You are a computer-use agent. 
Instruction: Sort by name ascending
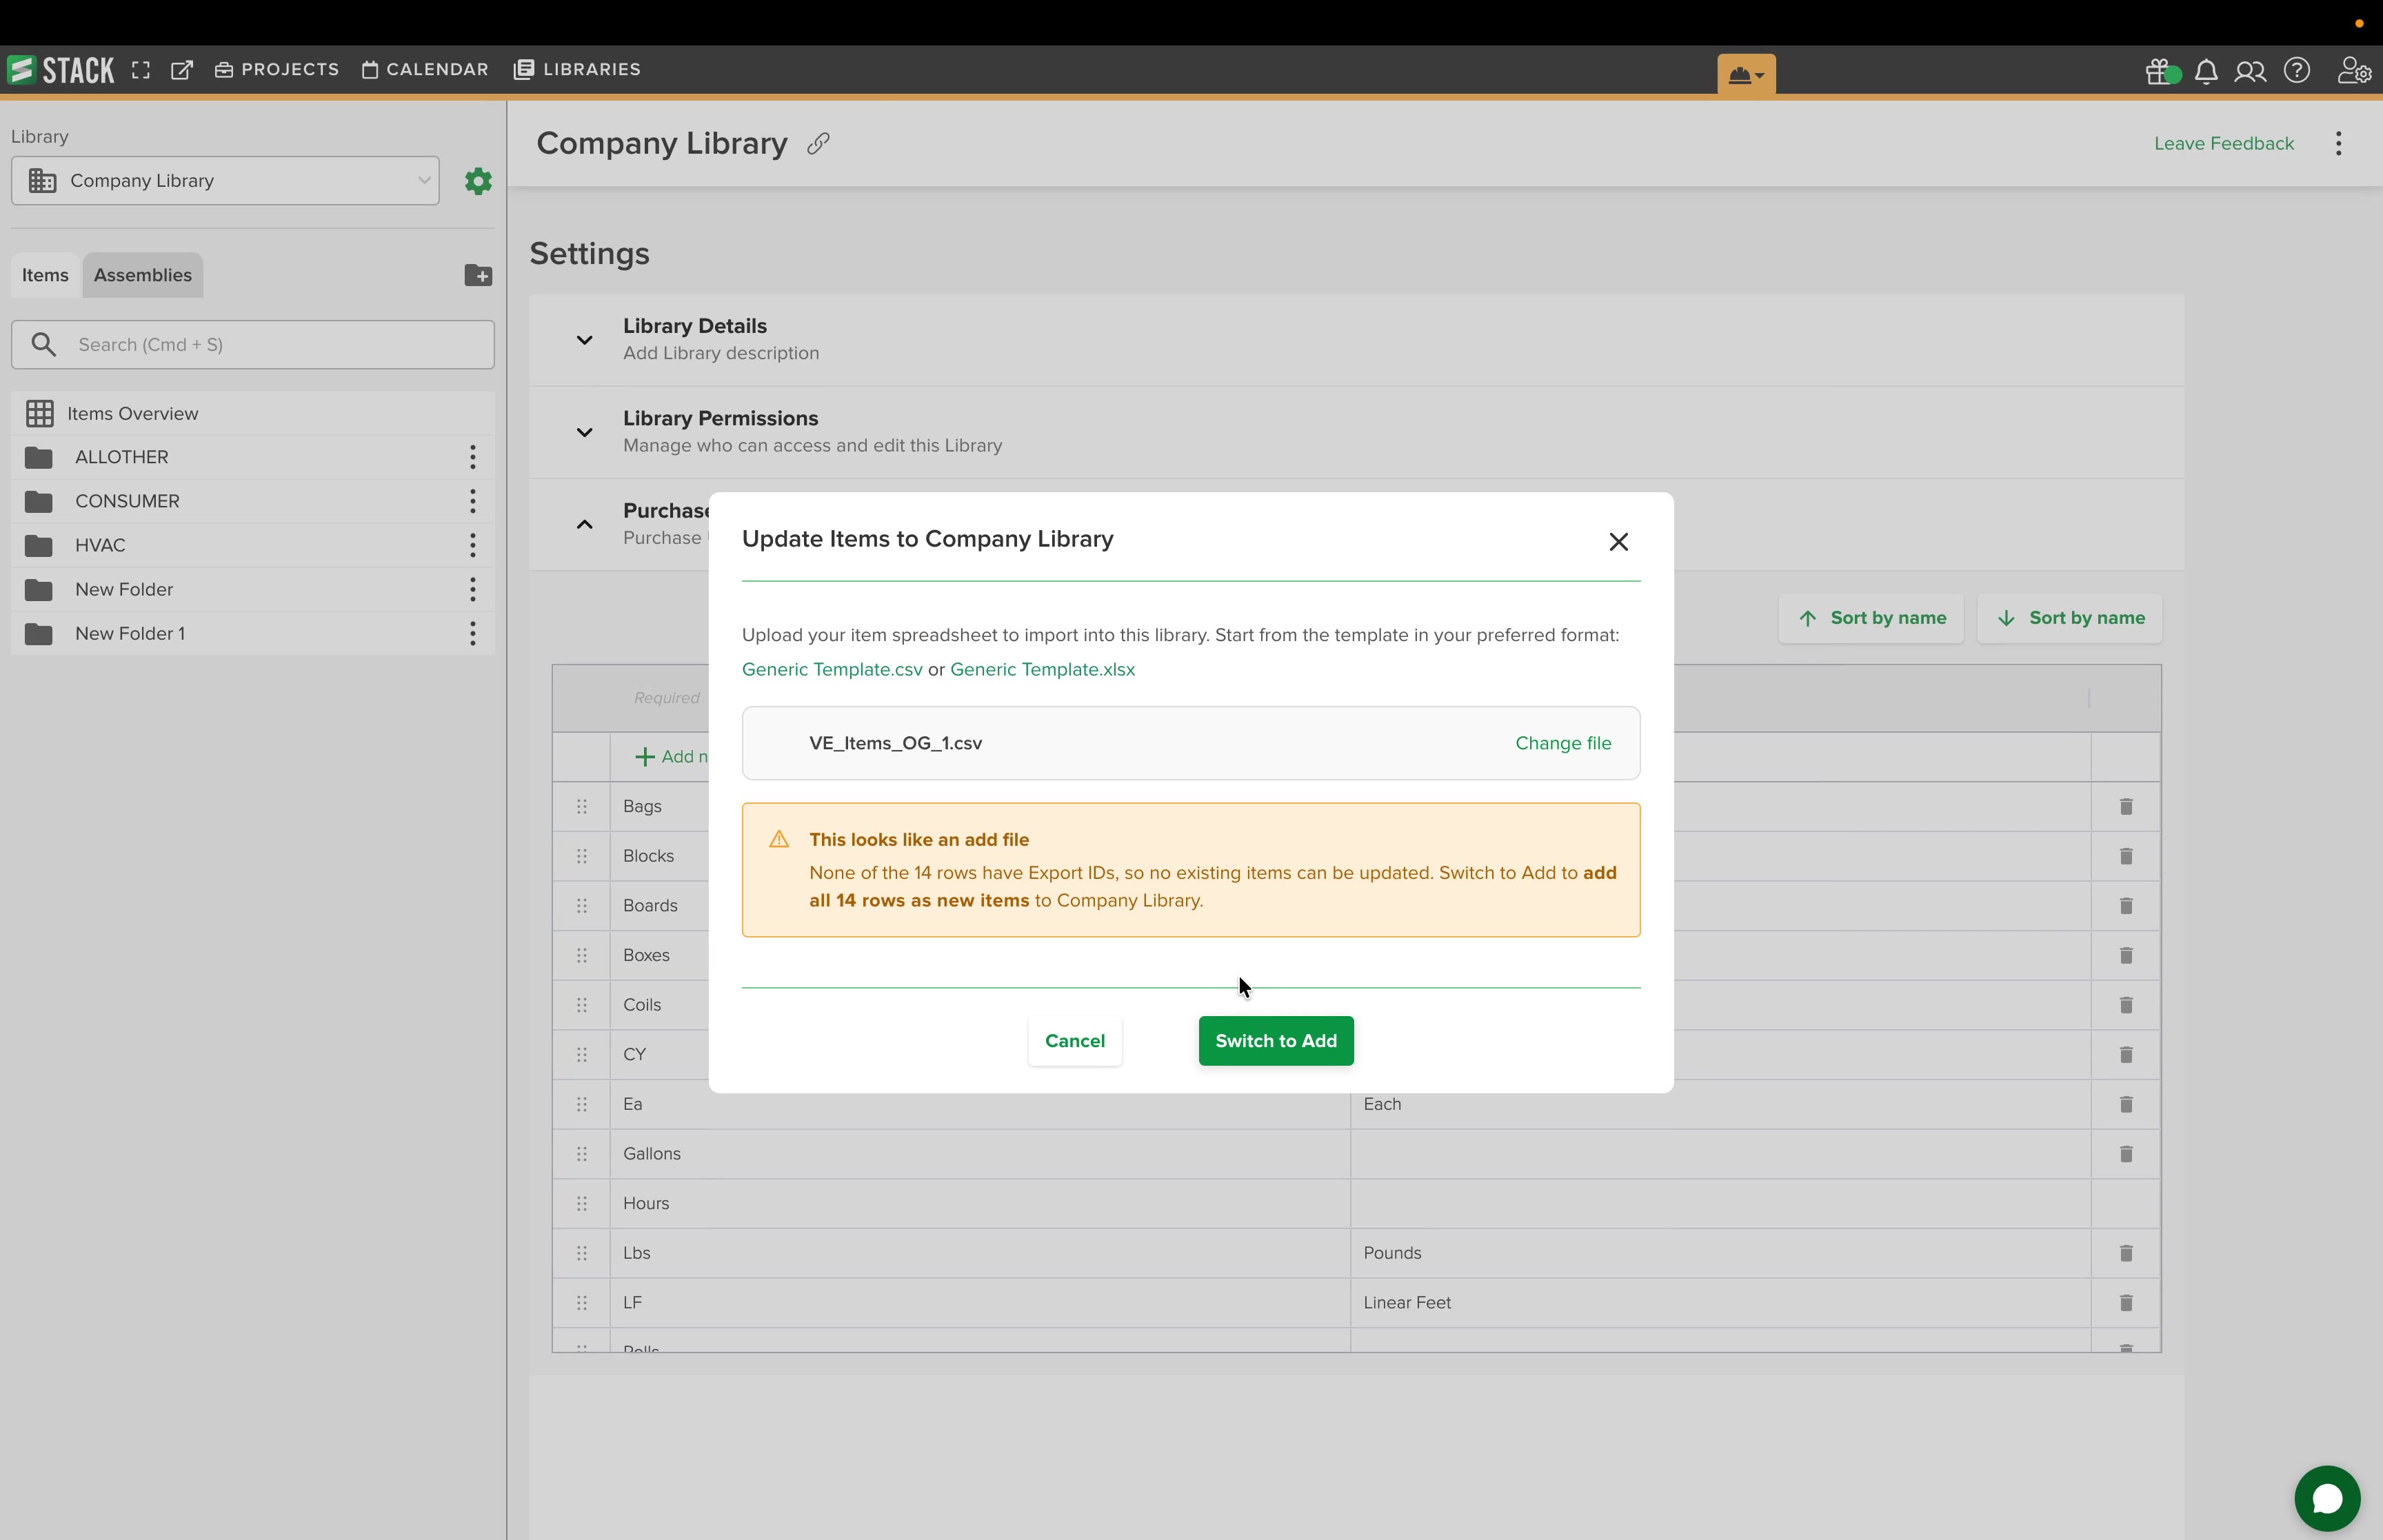(1870, 618)
